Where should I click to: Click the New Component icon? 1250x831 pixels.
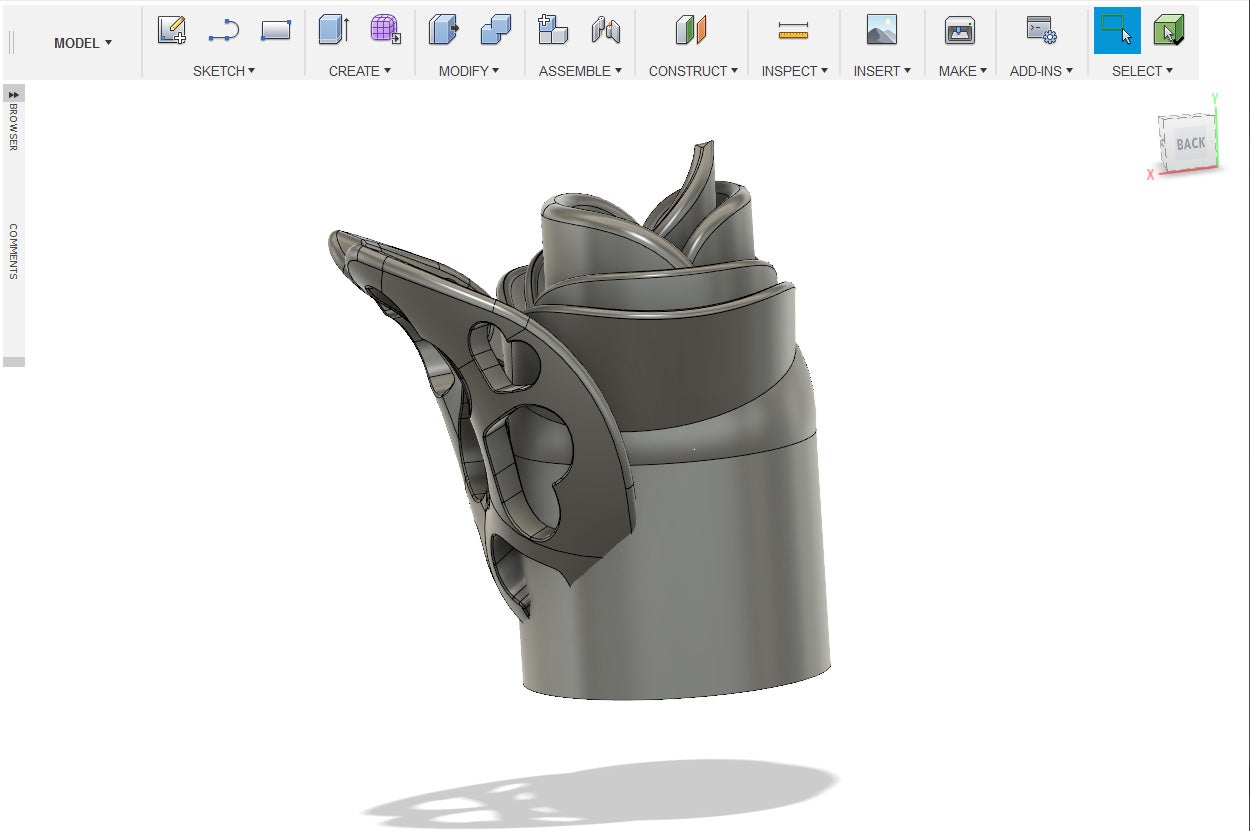(x=553, y=31)
